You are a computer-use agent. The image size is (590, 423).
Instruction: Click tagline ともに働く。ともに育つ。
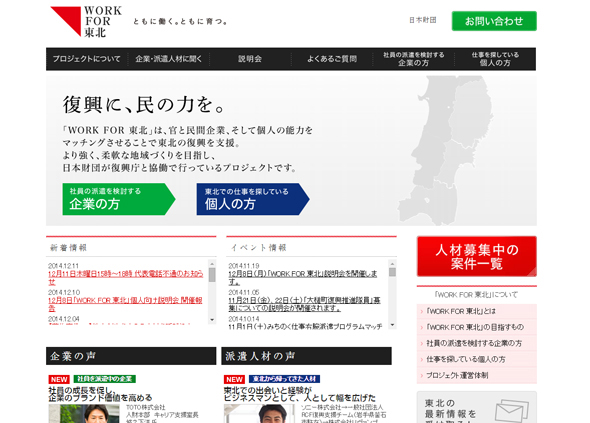180,21
